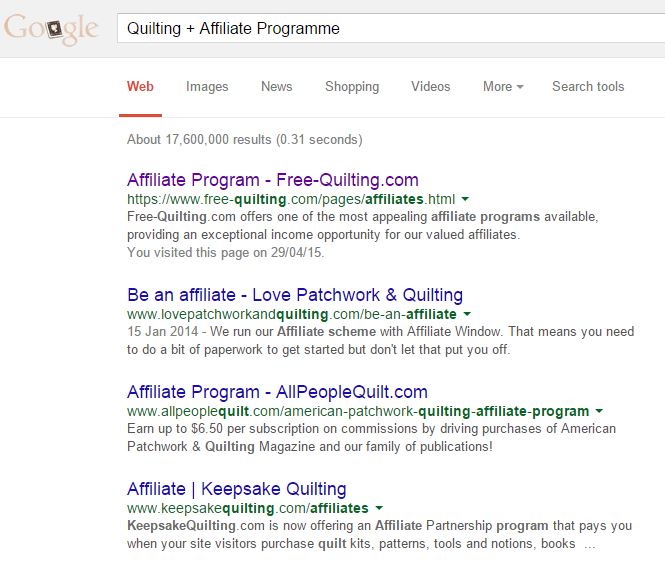This screenshot has height=566, width=665.
Task: Click the free-quilting.com green URL text
Action: click(x=291, y=199)
